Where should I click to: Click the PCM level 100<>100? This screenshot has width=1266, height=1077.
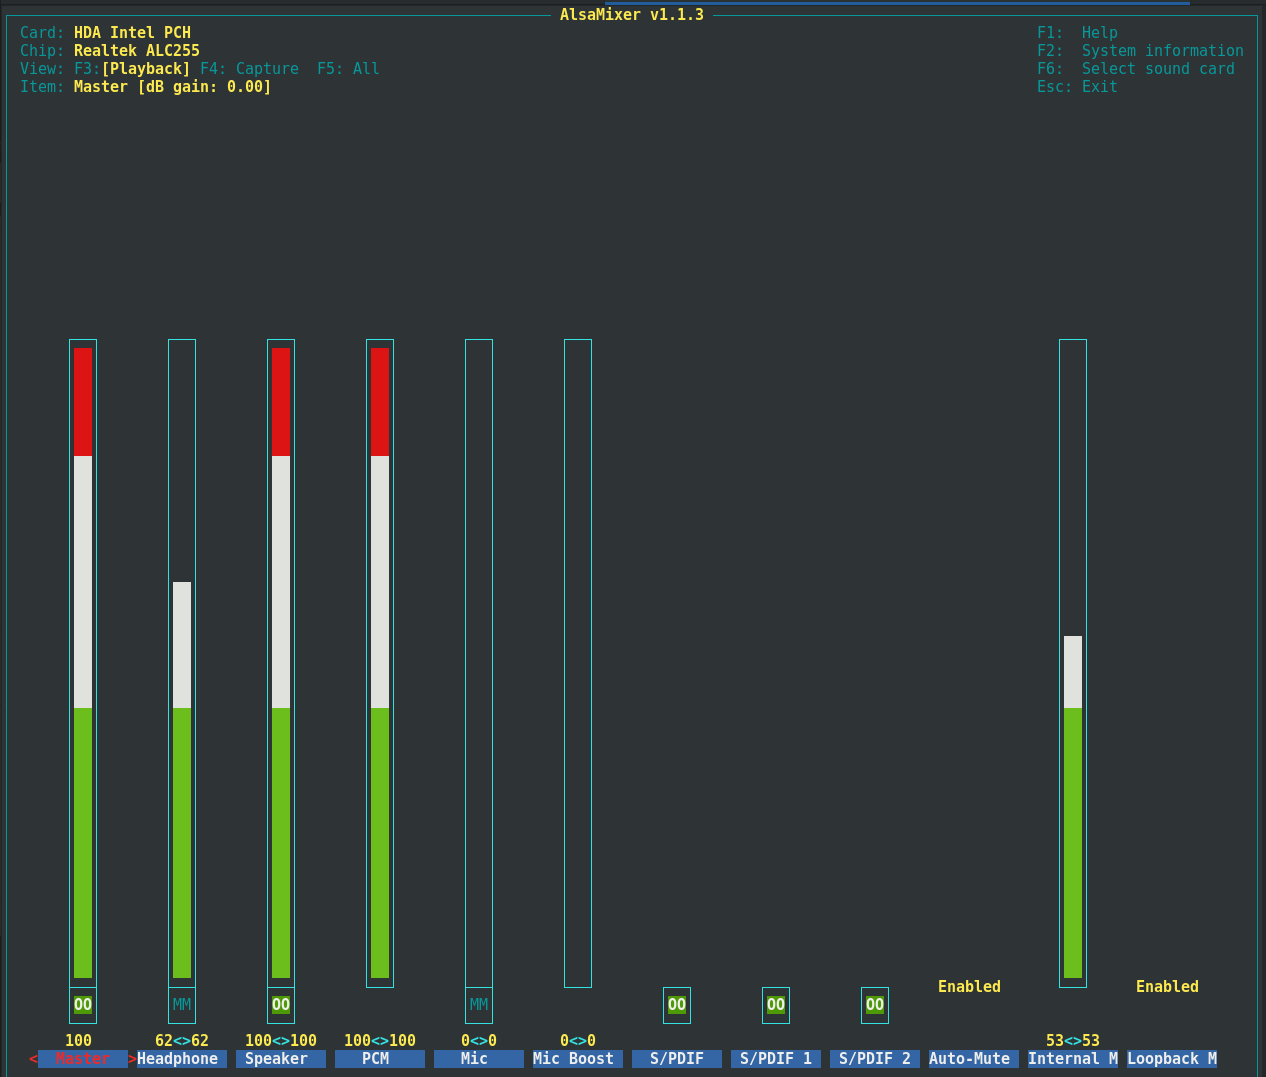tap(380, 1041)
